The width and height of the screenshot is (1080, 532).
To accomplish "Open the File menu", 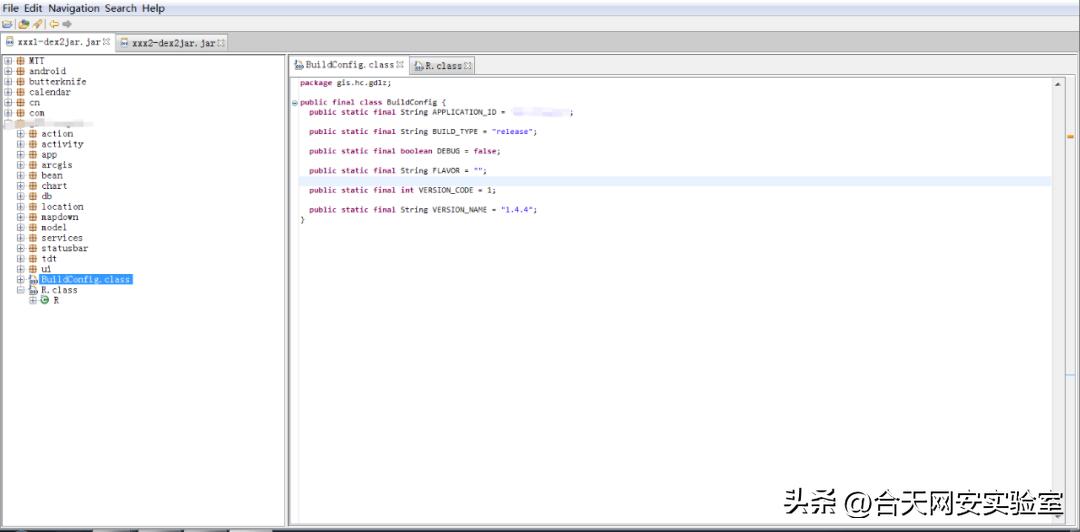I will coord(11,8).
